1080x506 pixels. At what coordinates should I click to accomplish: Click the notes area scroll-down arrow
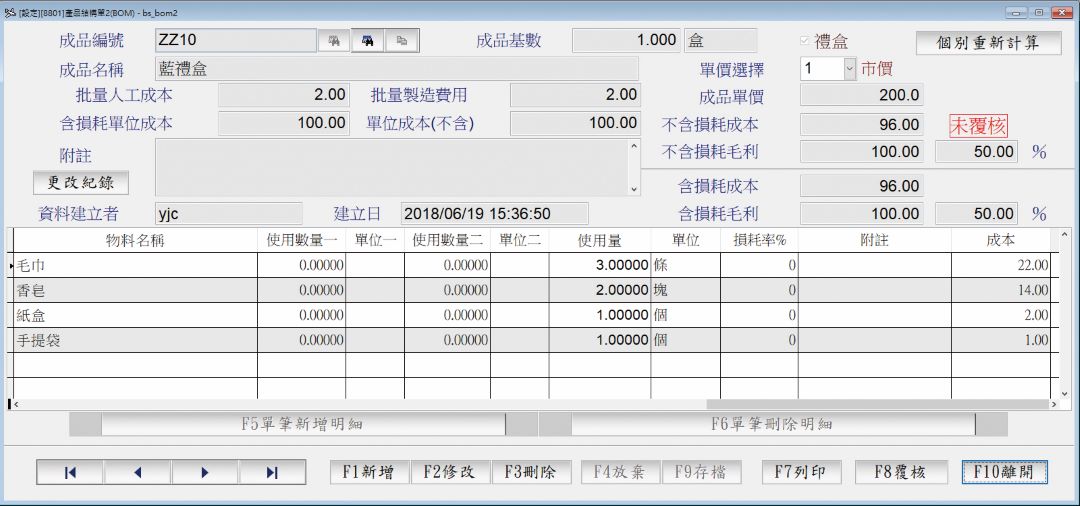(x=634, y=189)
